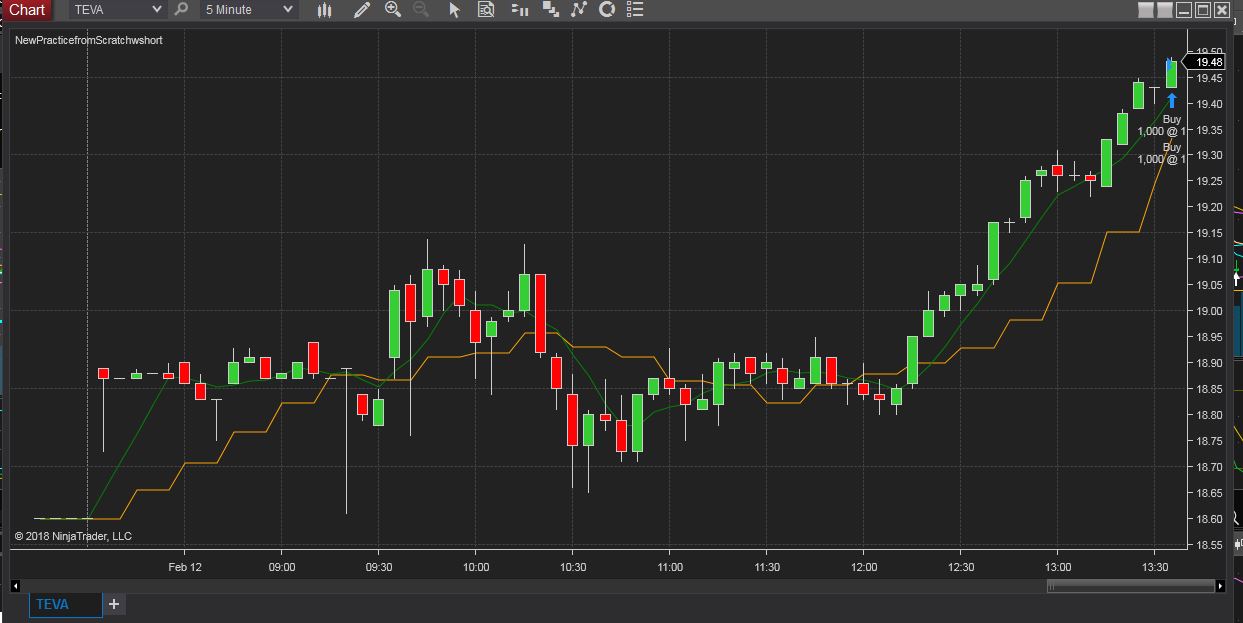Click the Zoom Out magnifier
Viewport: 1243px width, 623px height.
(421, 10)
